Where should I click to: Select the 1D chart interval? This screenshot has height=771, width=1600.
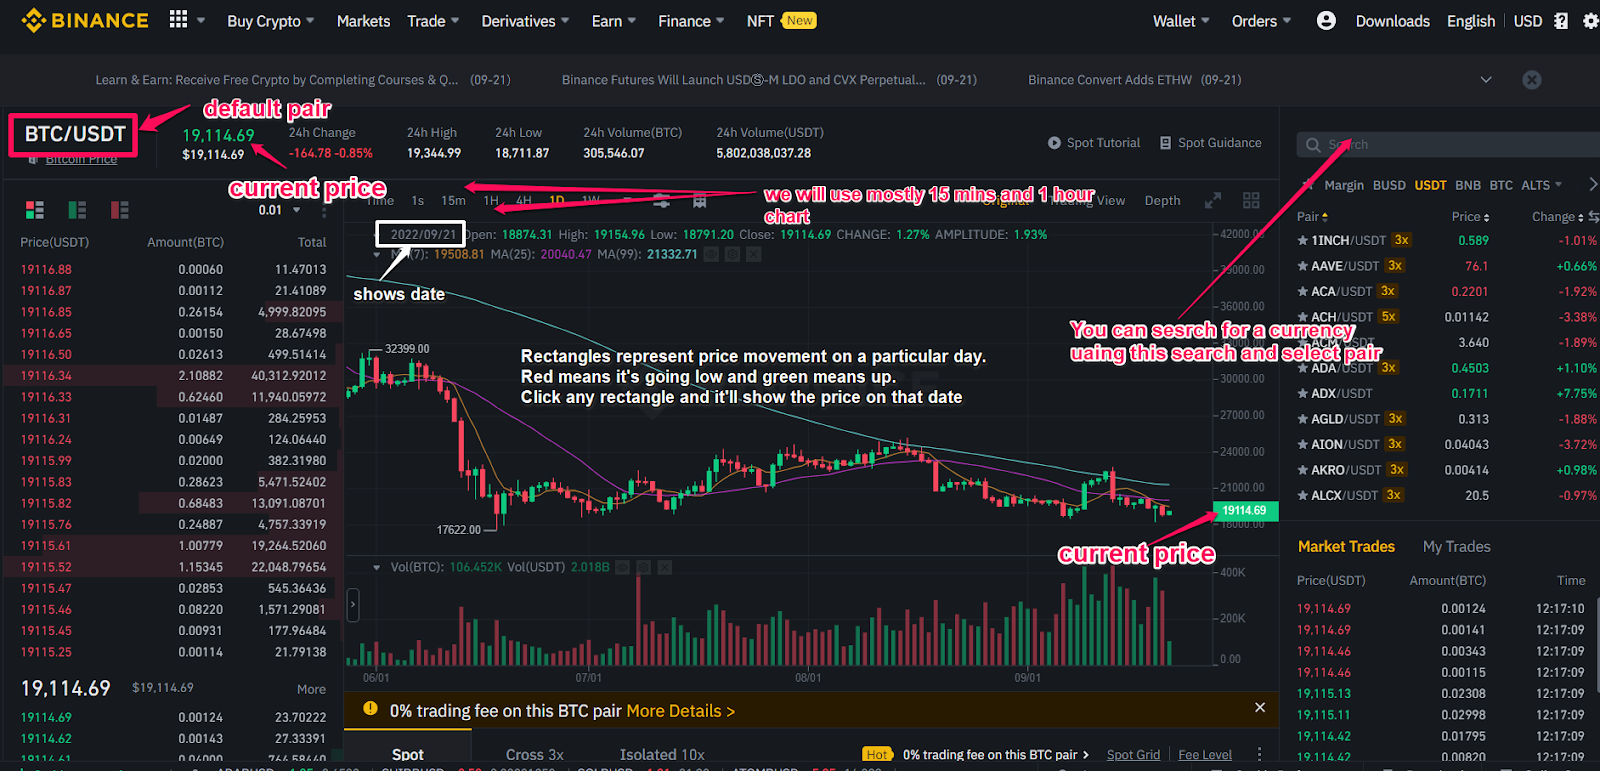[557, 201]
